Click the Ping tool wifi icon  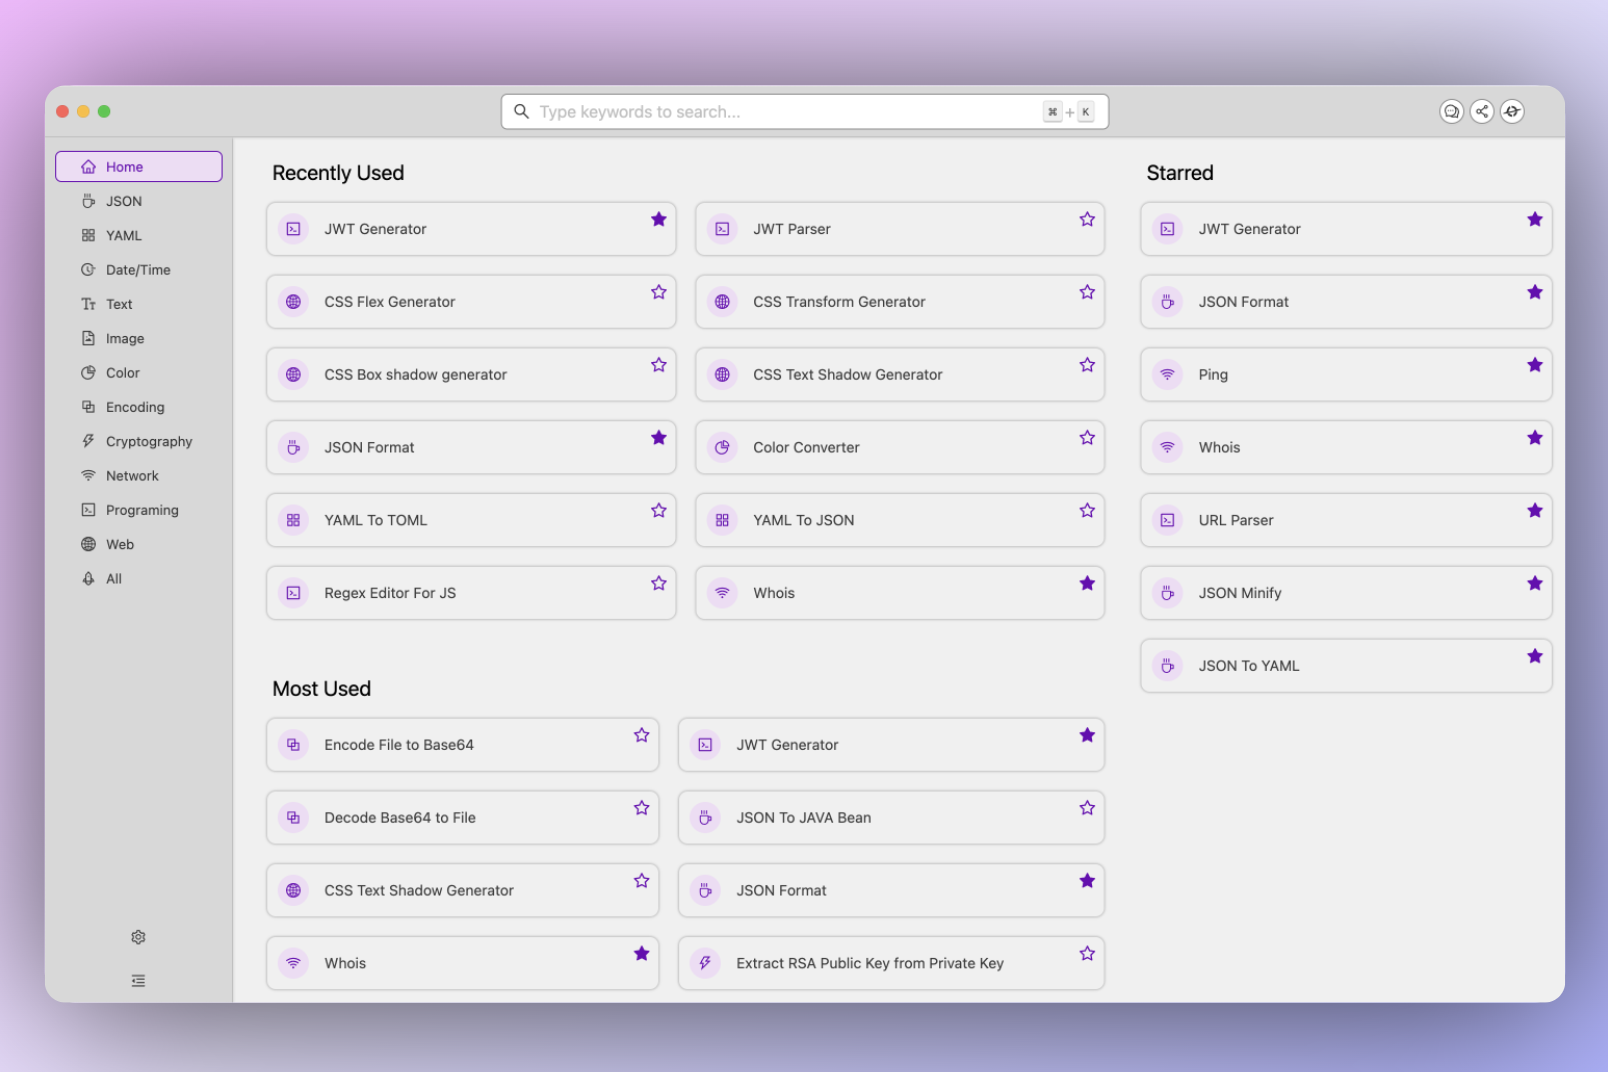pos(1167,375)
